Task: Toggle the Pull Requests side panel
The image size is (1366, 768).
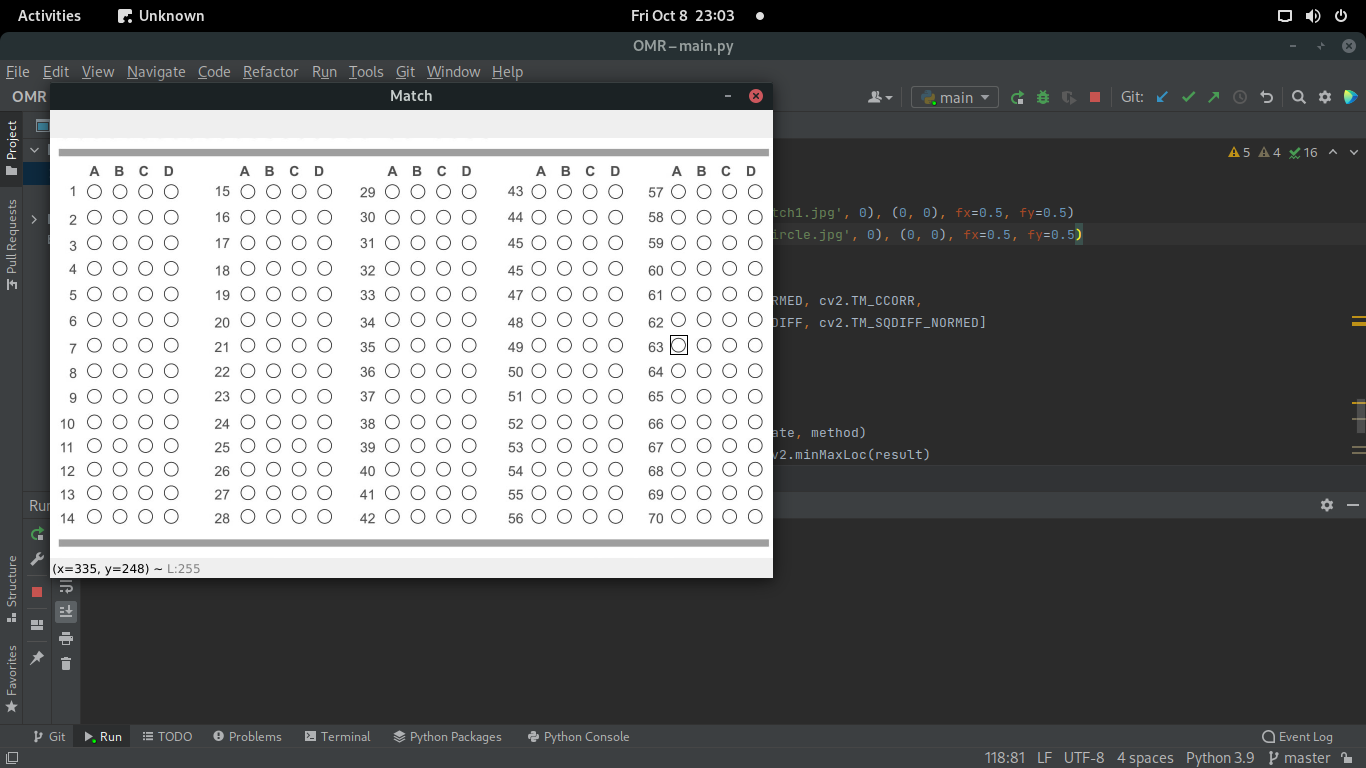Action: 12,245
